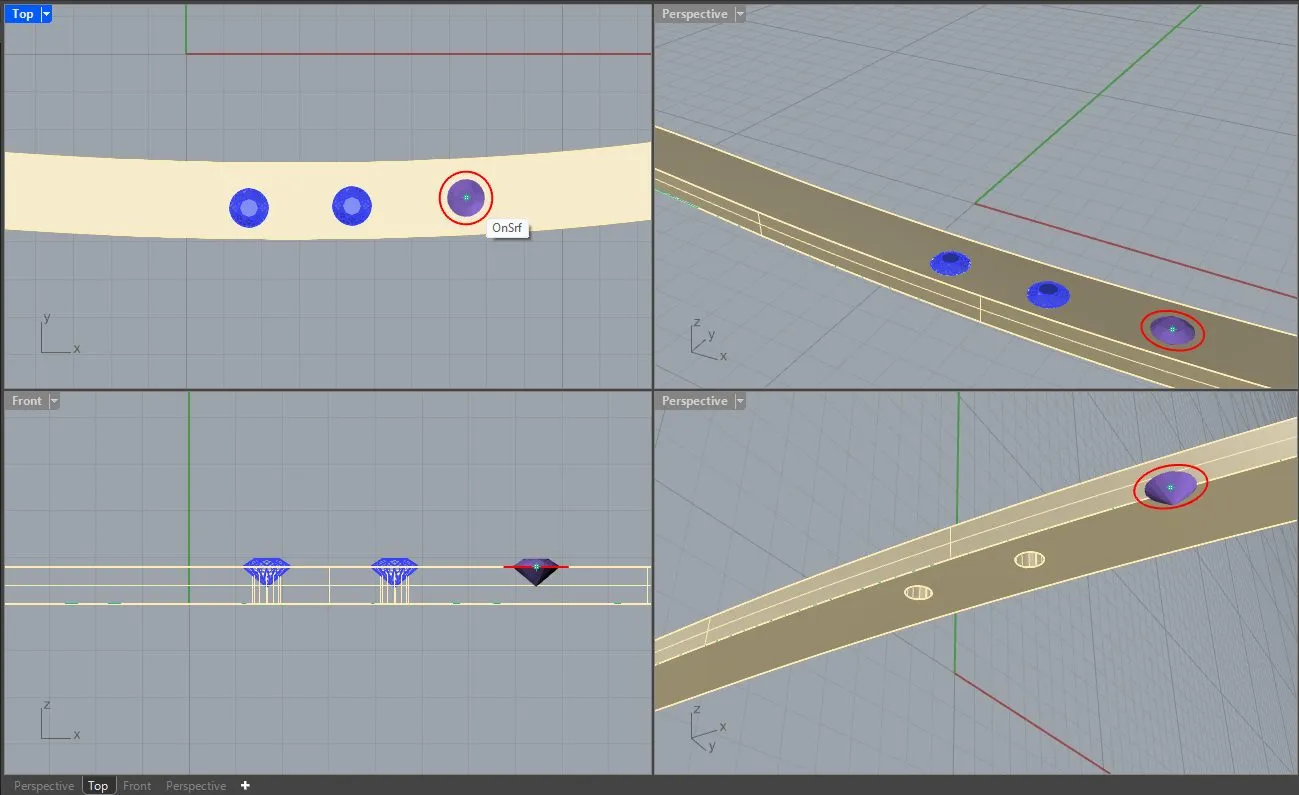Screen dimensions: 1299x795
Task: Expand the upper Perspective viewport dropdown arrow
Action: pos(740,14)
